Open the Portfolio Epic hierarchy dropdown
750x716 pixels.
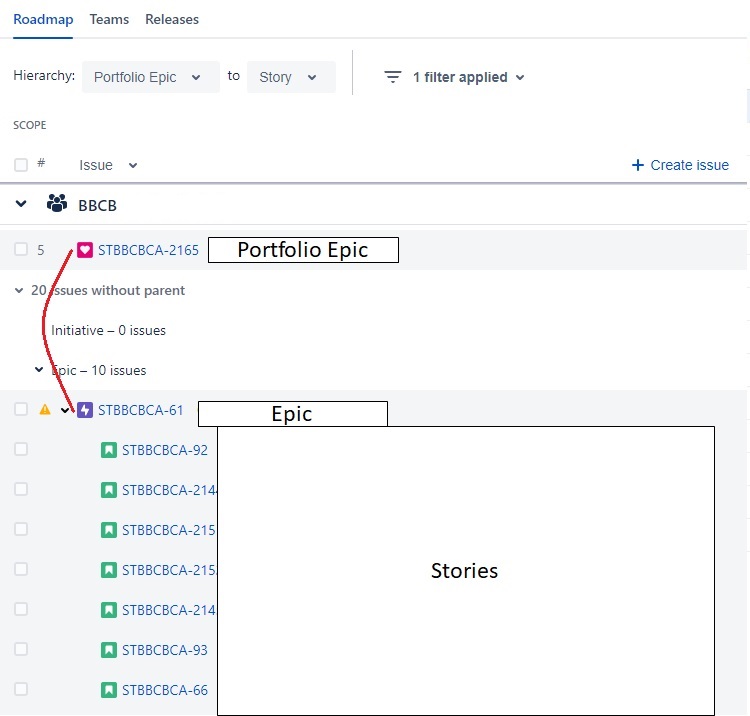[x=151, y=77]
